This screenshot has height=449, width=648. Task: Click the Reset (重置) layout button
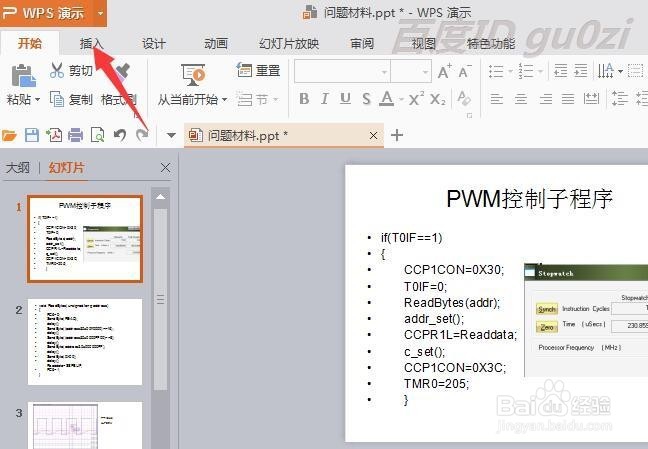click(x=259, y=70)
